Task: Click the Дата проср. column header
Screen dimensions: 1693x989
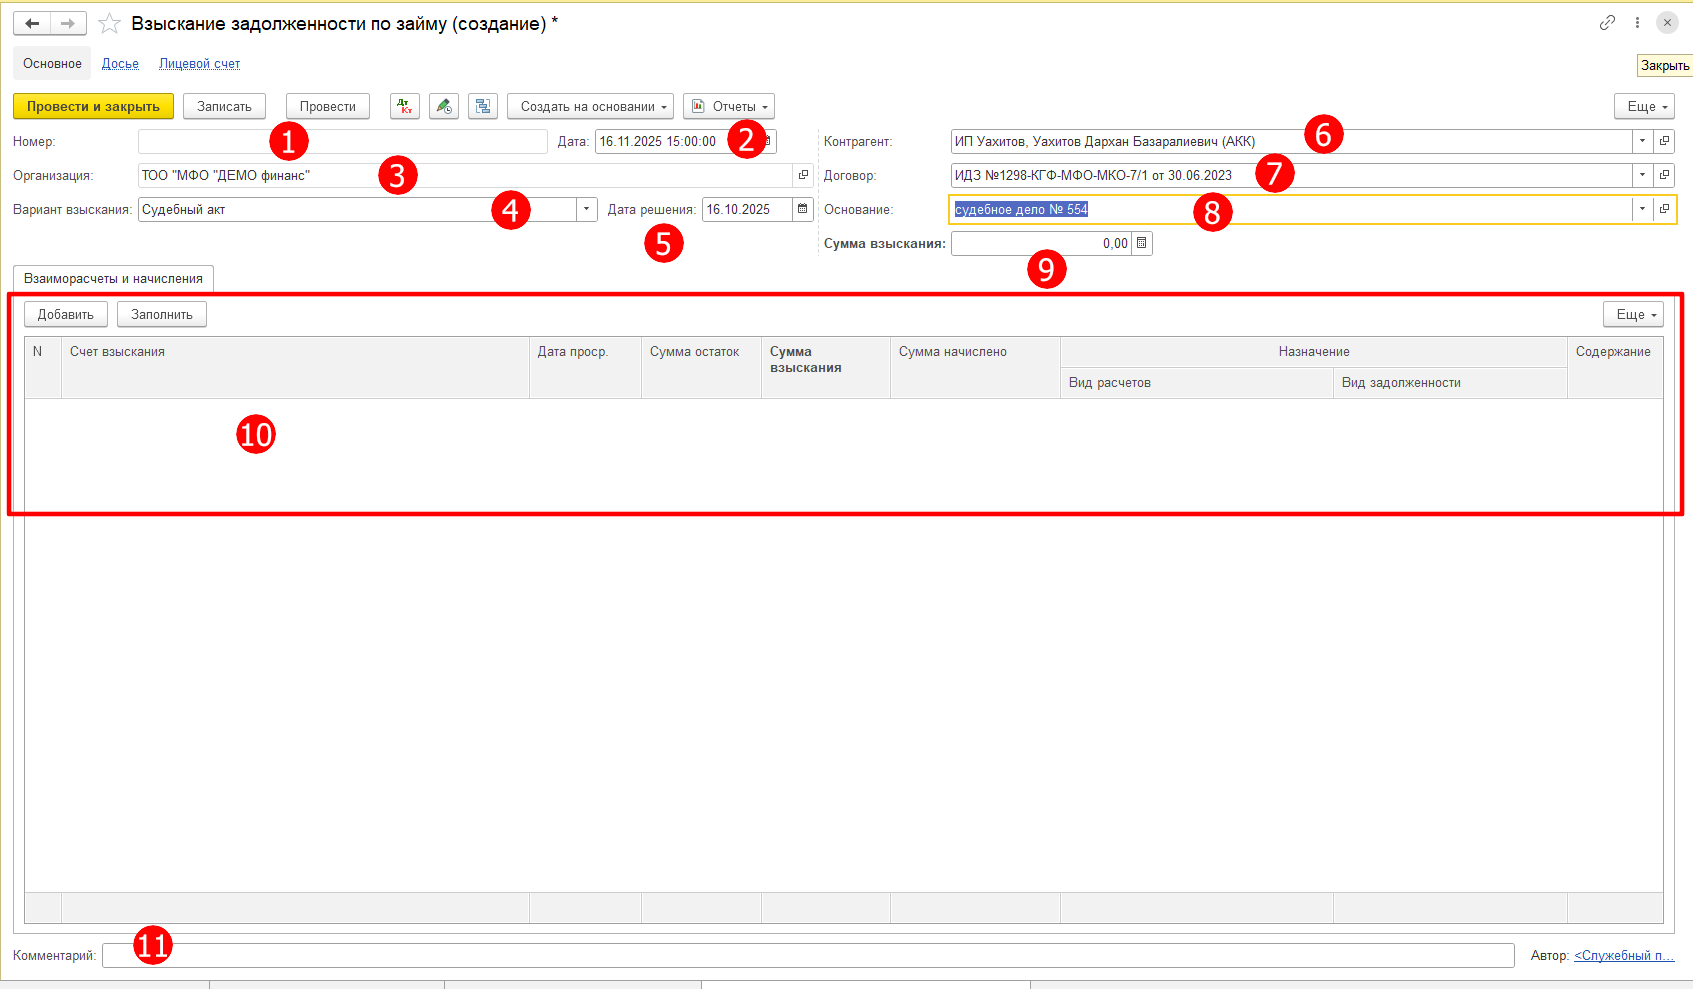Action: [585, 367]
